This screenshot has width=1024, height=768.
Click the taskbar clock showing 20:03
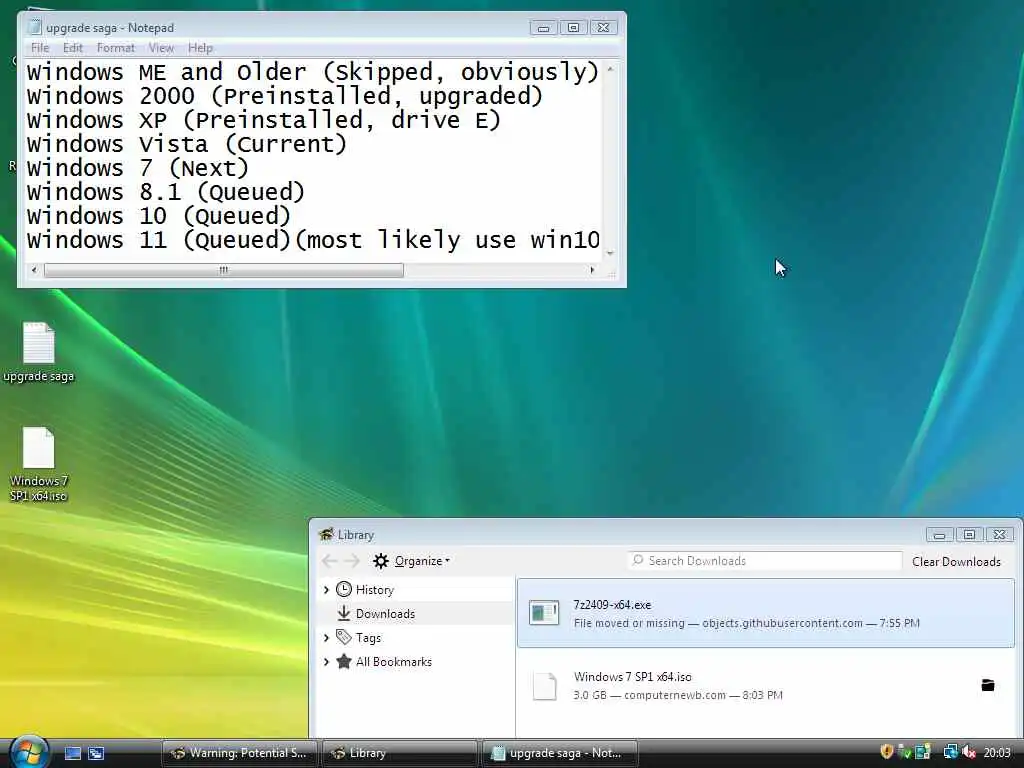(997, 753)
